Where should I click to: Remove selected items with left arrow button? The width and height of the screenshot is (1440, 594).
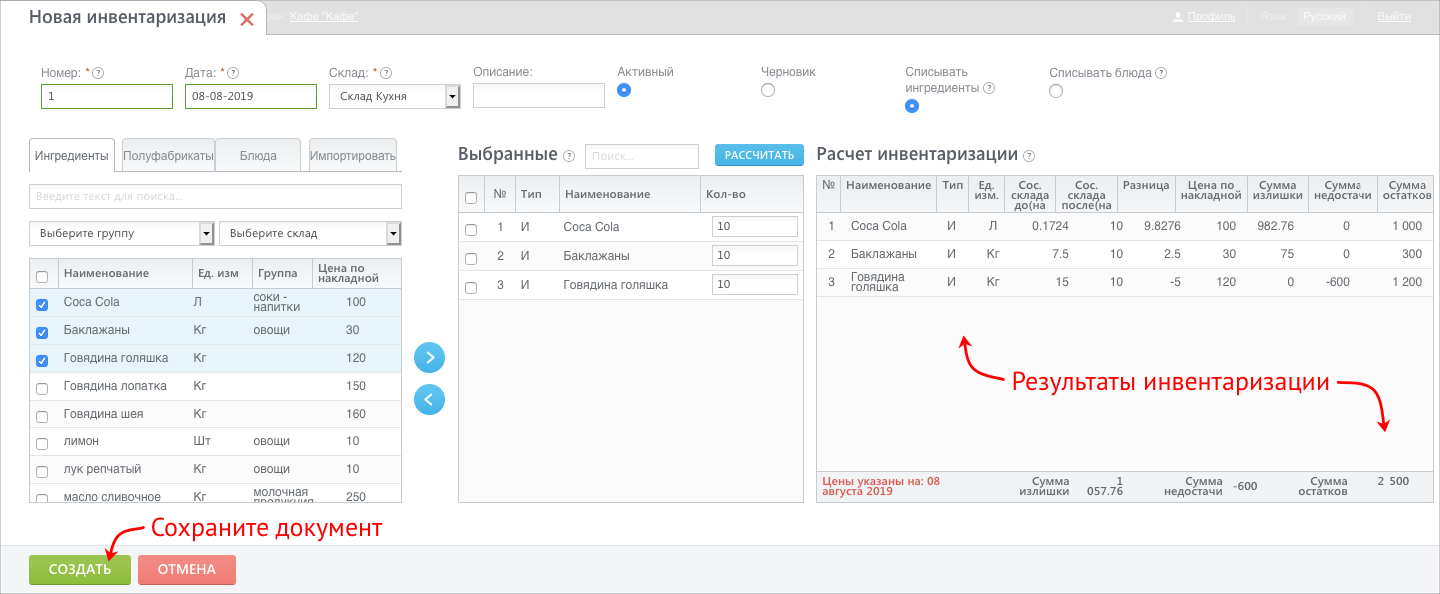point(429,400)
